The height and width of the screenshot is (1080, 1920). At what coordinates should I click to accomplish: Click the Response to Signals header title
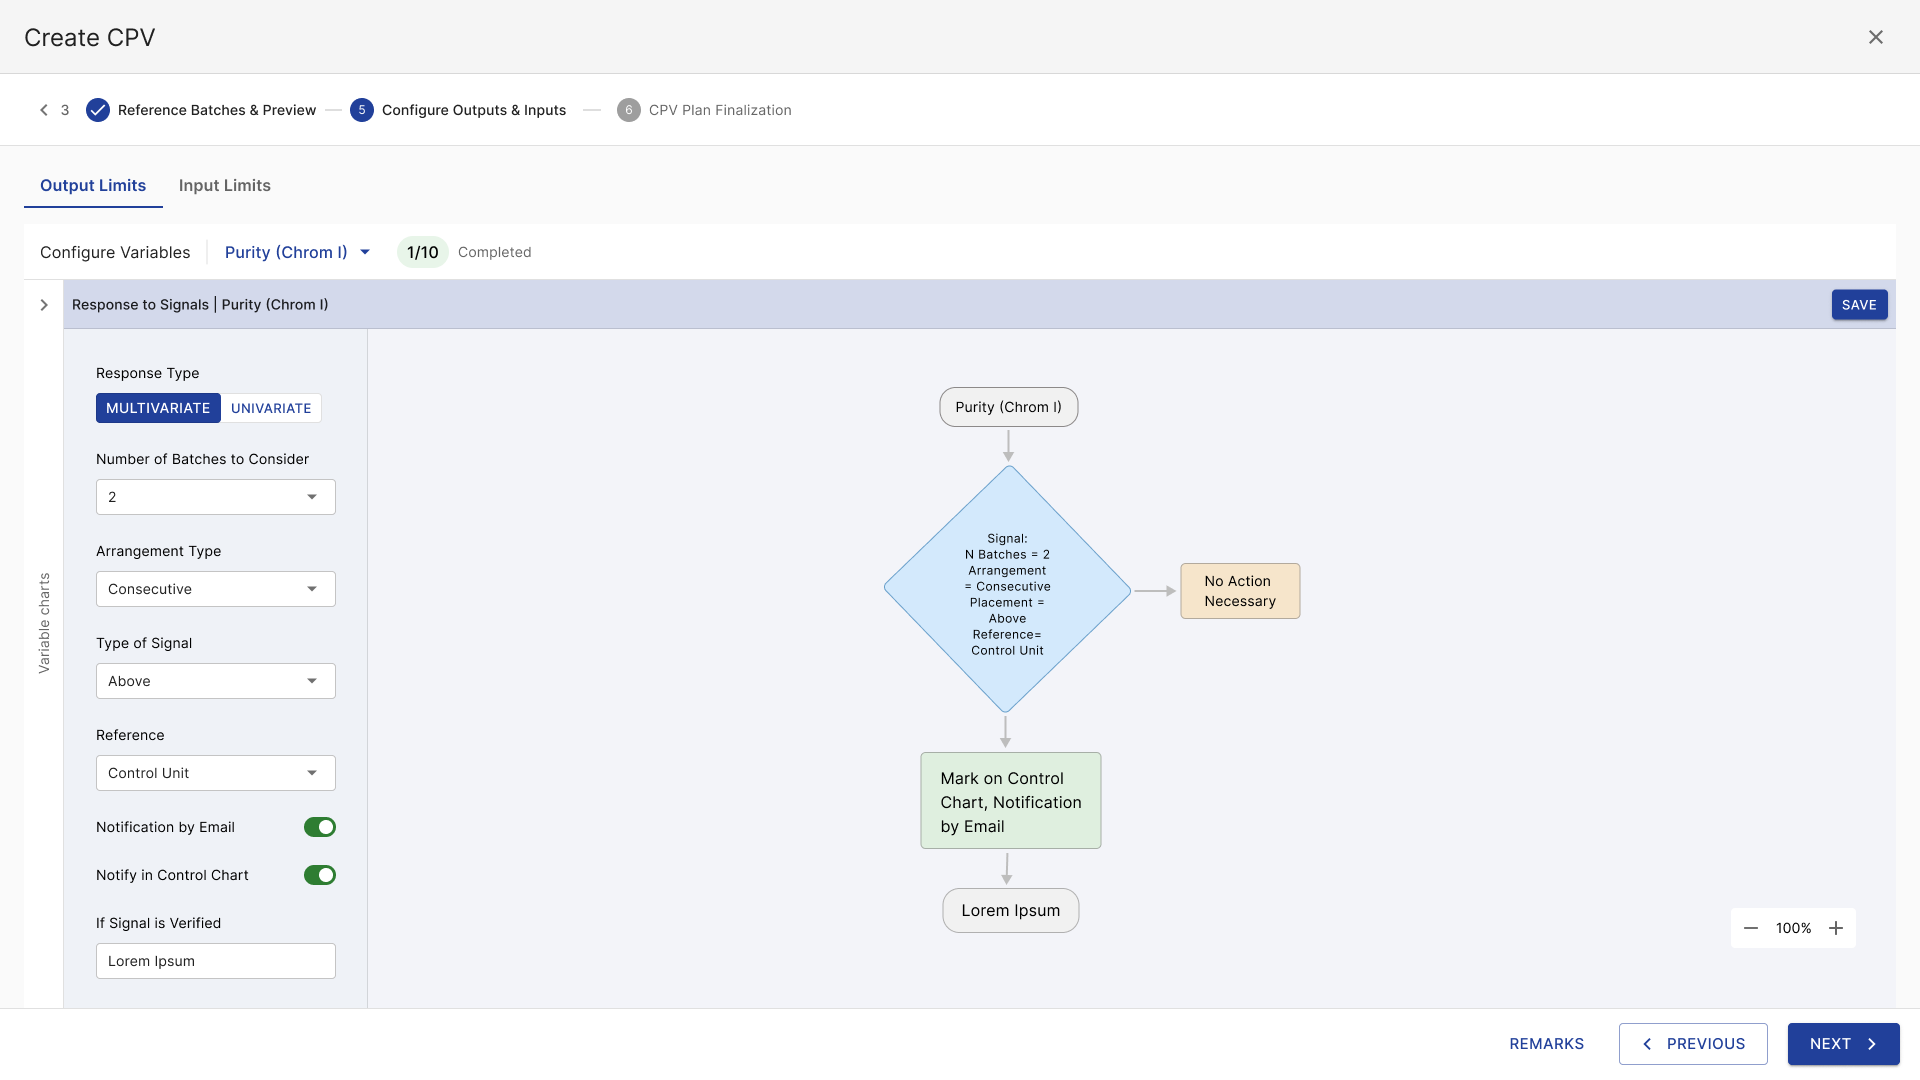[x=200, y=305]
